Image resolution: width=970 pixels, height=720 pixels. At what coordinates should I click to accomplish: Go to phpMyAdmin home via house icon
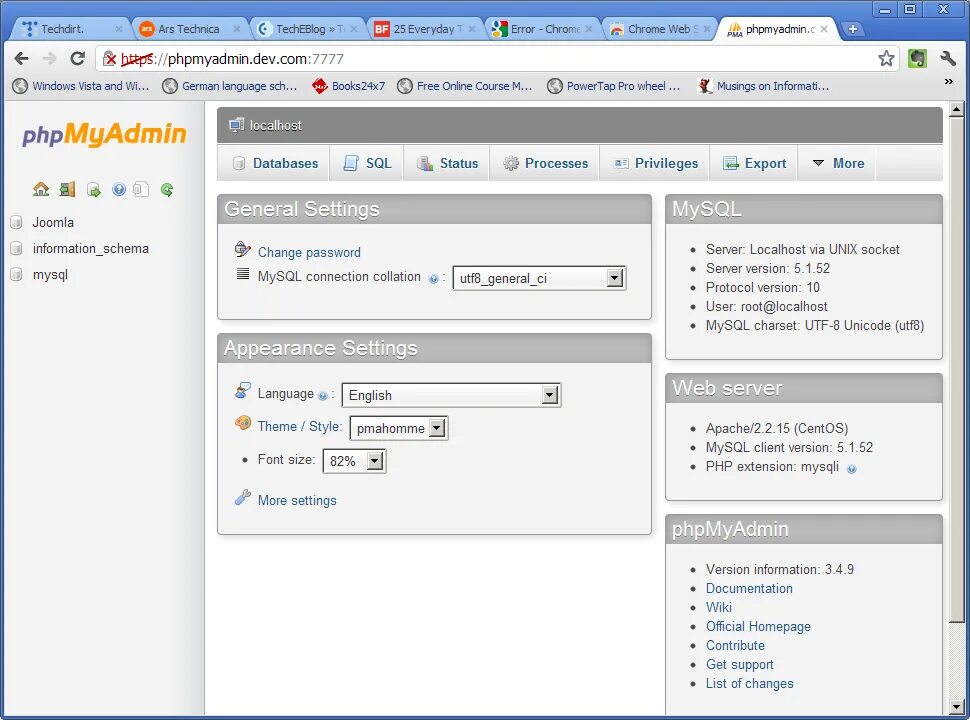41,189
